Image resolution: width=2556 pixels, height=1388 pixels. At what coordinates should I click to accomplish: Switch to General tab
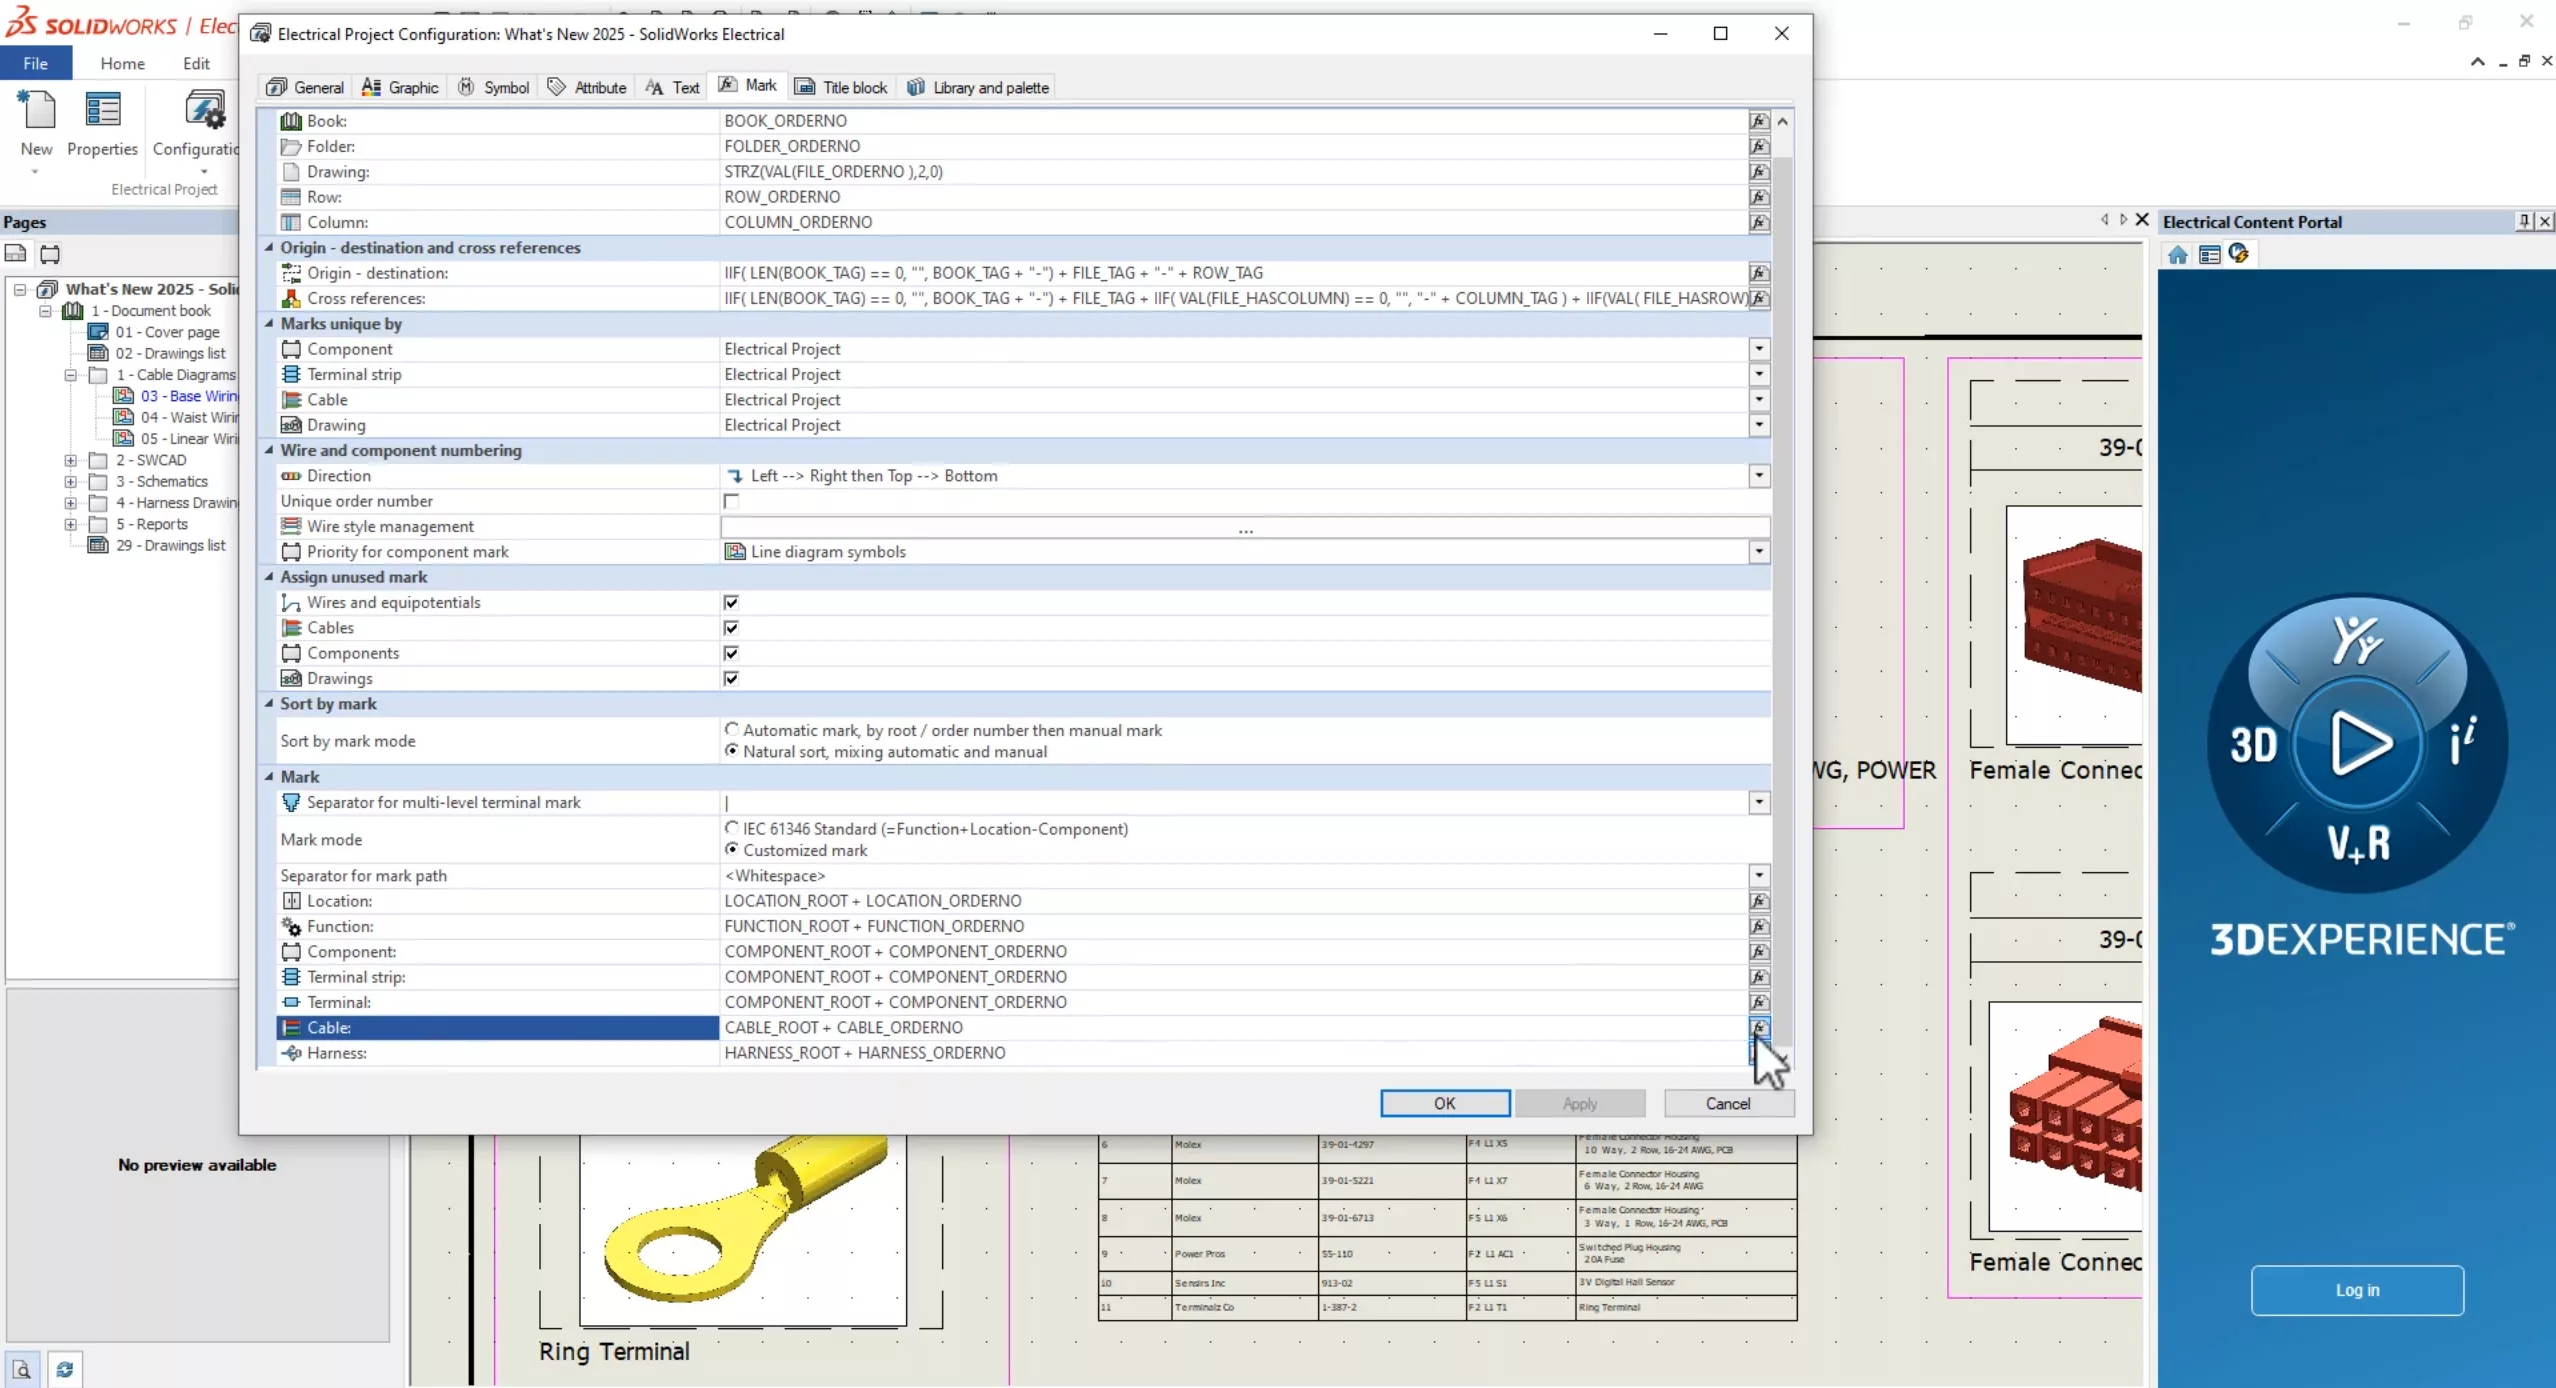pos(305,87)
